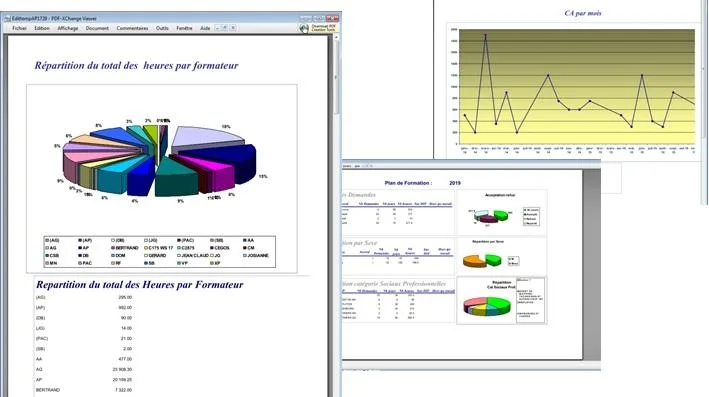This screenshot has height=397, width=709.
Task: Click the value 477.00 in the AA row
Action: point(125,359)
